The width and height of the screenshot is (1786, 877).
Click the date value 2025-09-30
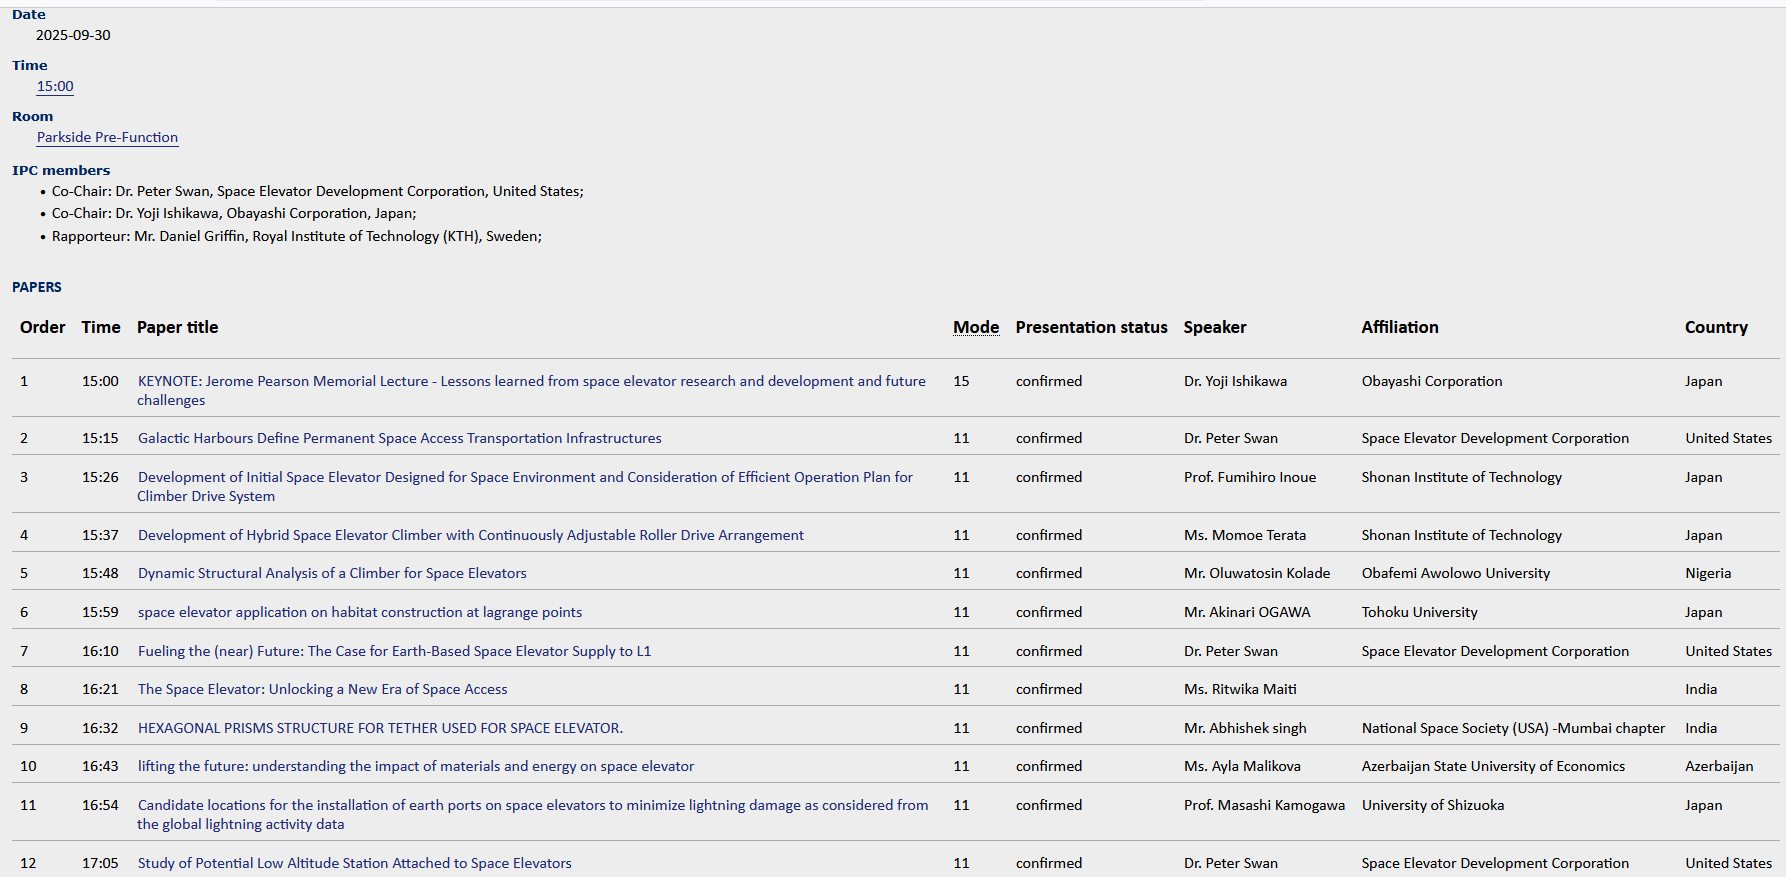click(73, 35)
